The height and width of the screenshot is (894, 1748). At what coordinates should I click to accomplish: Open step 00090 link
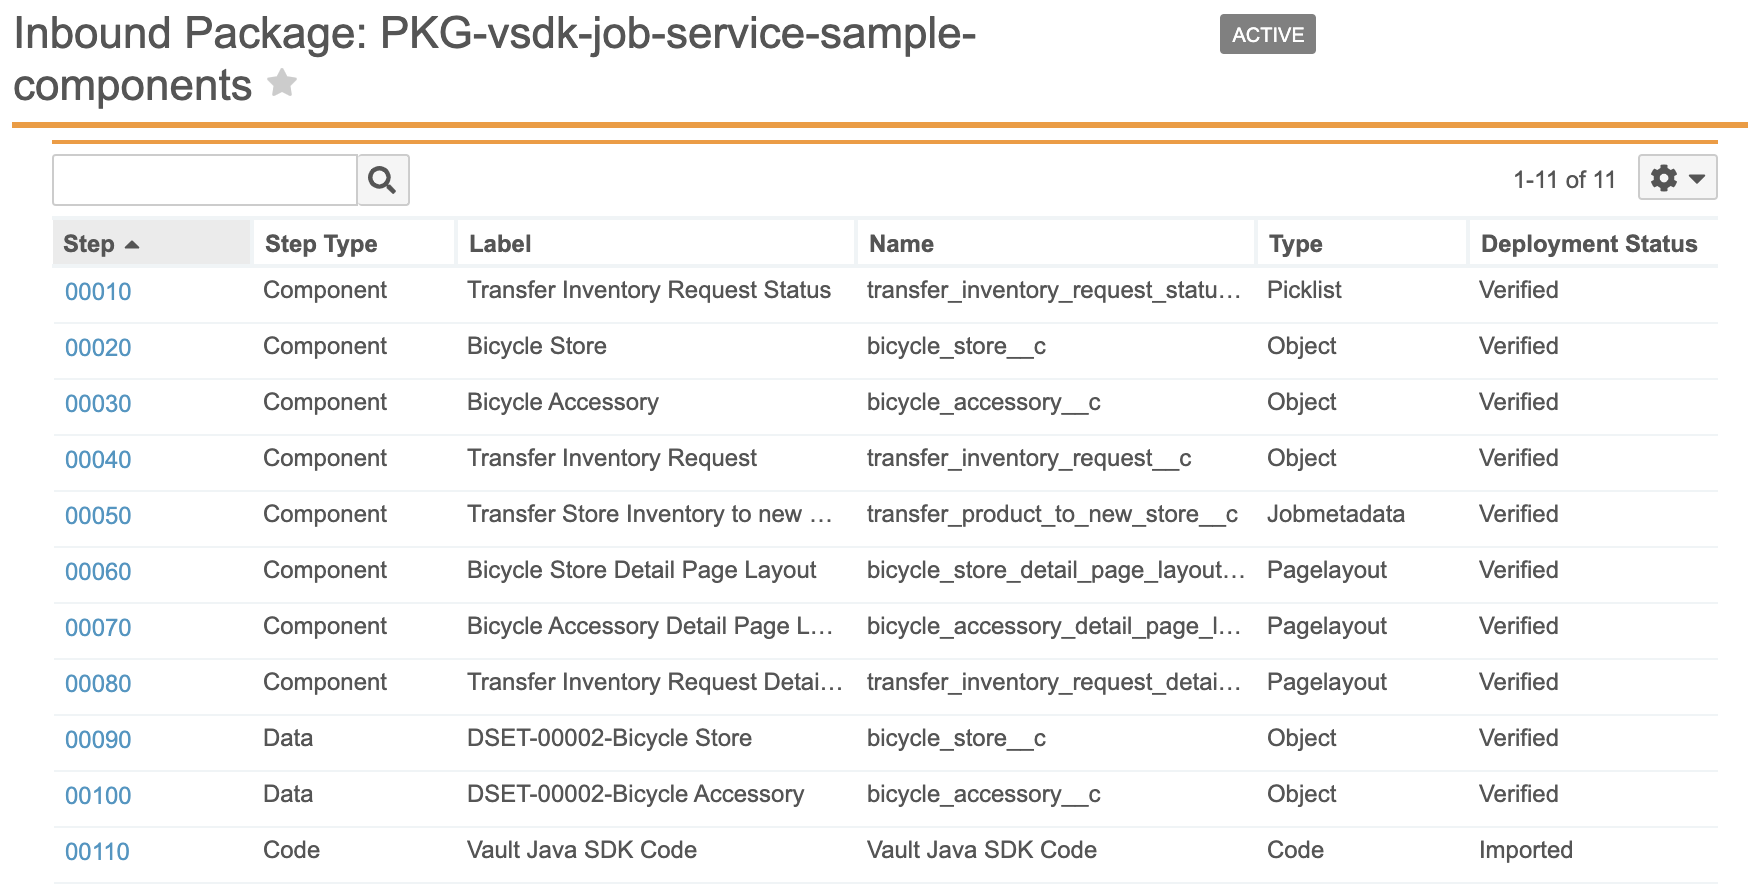click(x=98, y=740)
